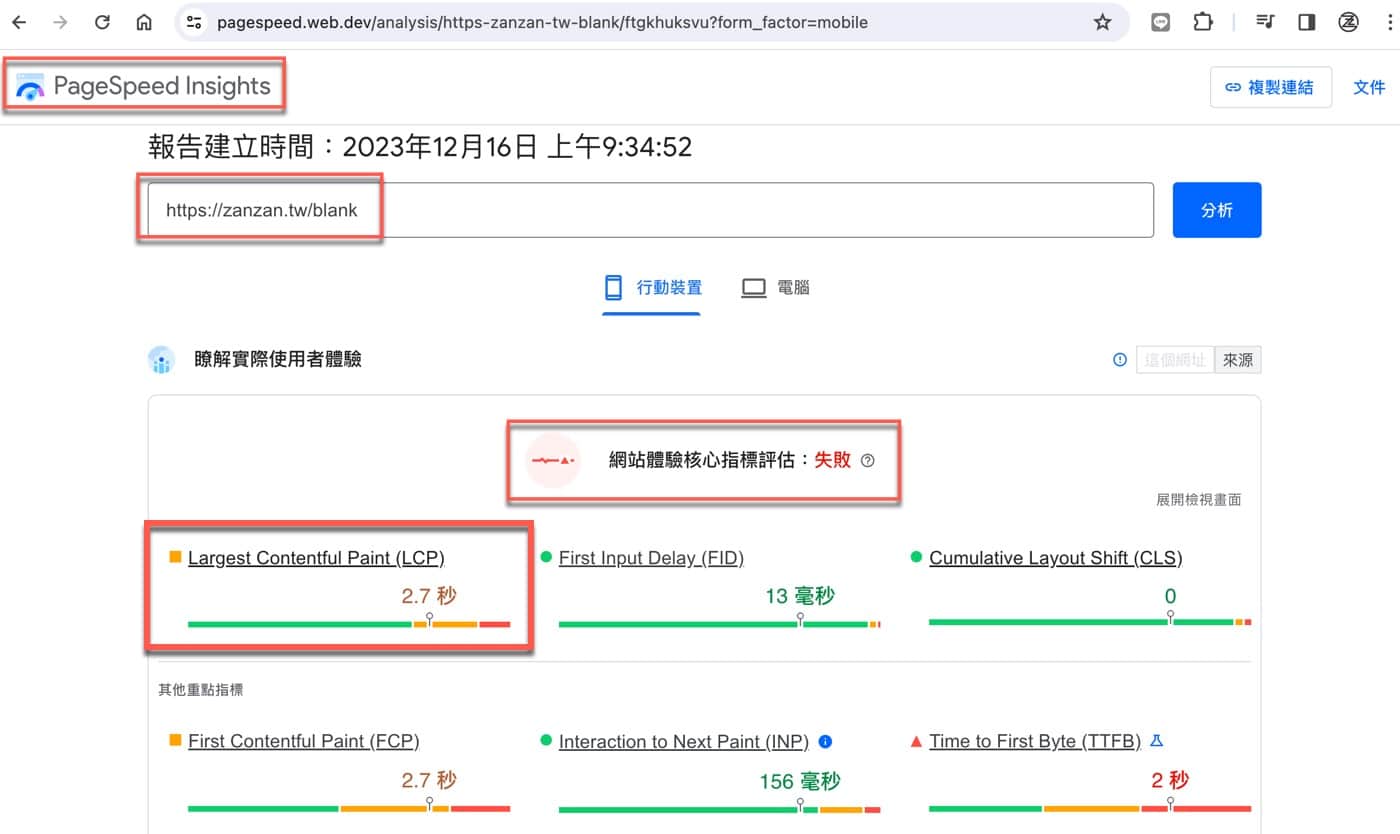Click the field data chart icon
1400x834 pixels.
click(x=161, y=360)
